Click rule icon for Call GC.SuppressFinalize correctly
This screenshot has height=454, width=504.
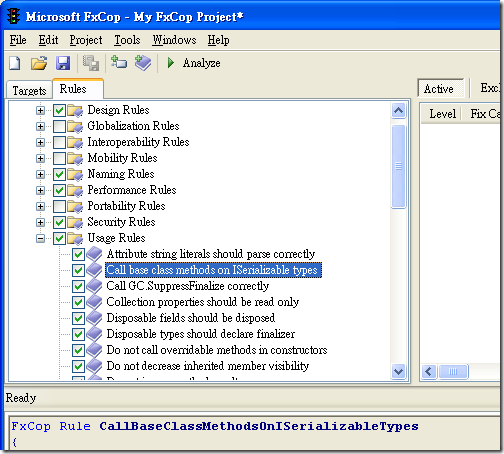[94, 286]
